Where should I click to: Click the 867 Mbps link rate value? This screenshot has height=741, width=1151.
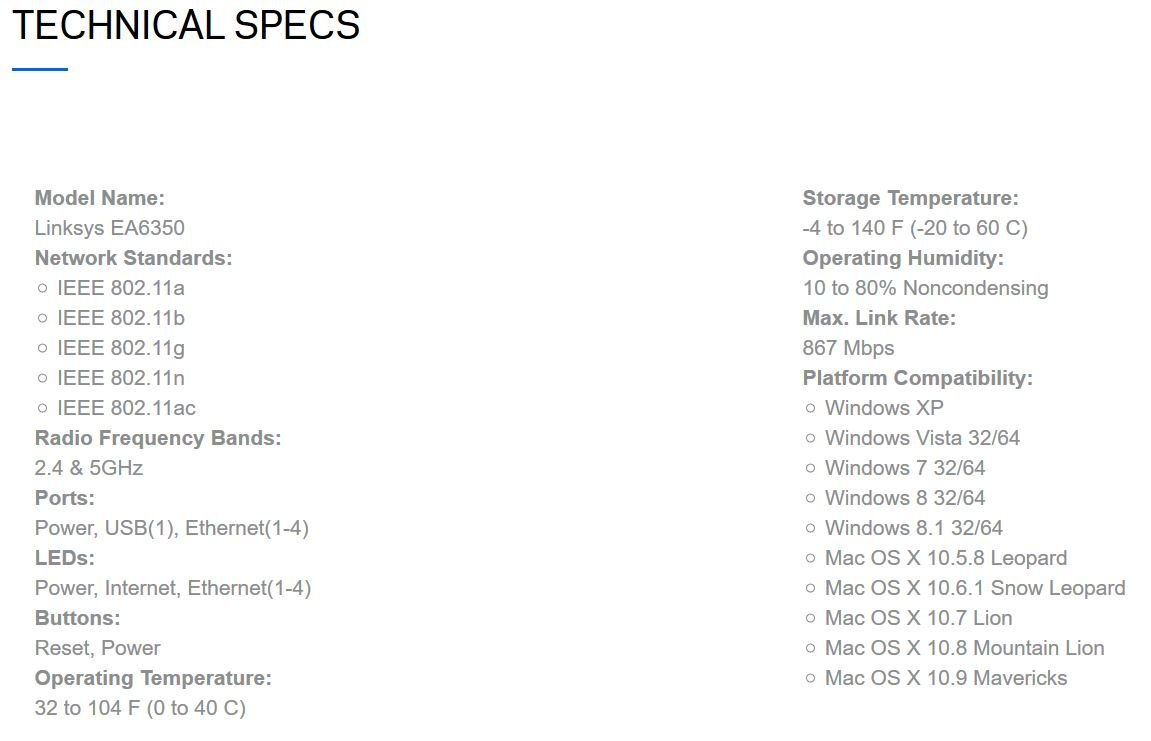point(848,348)
